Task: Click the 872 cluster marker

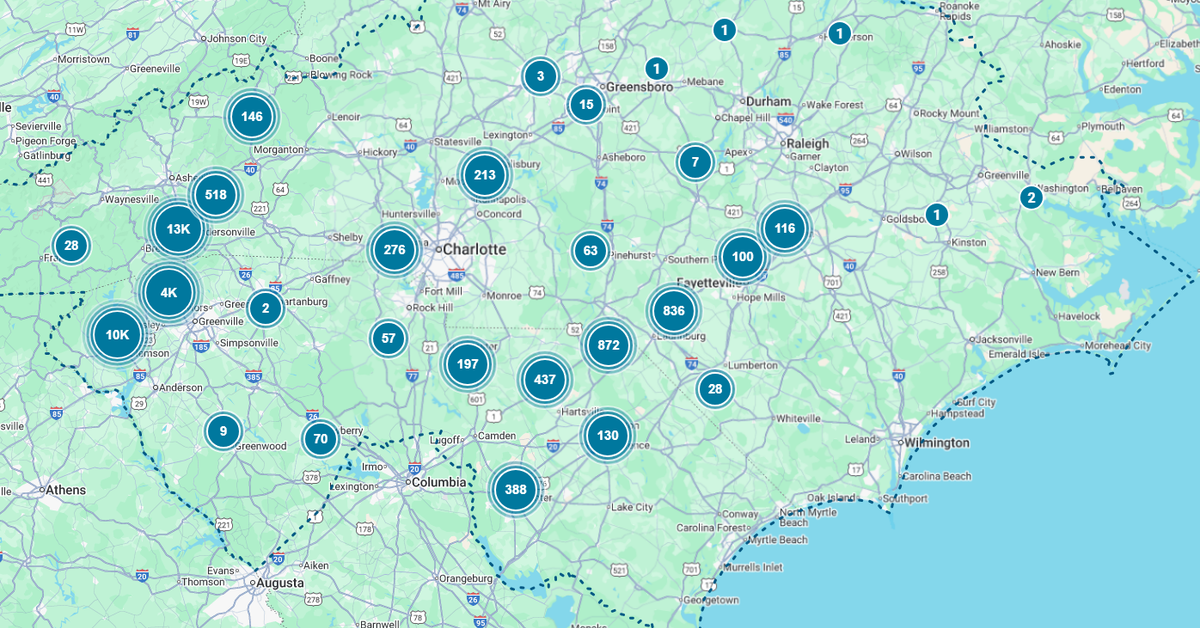Action: (x=609, y=346)
